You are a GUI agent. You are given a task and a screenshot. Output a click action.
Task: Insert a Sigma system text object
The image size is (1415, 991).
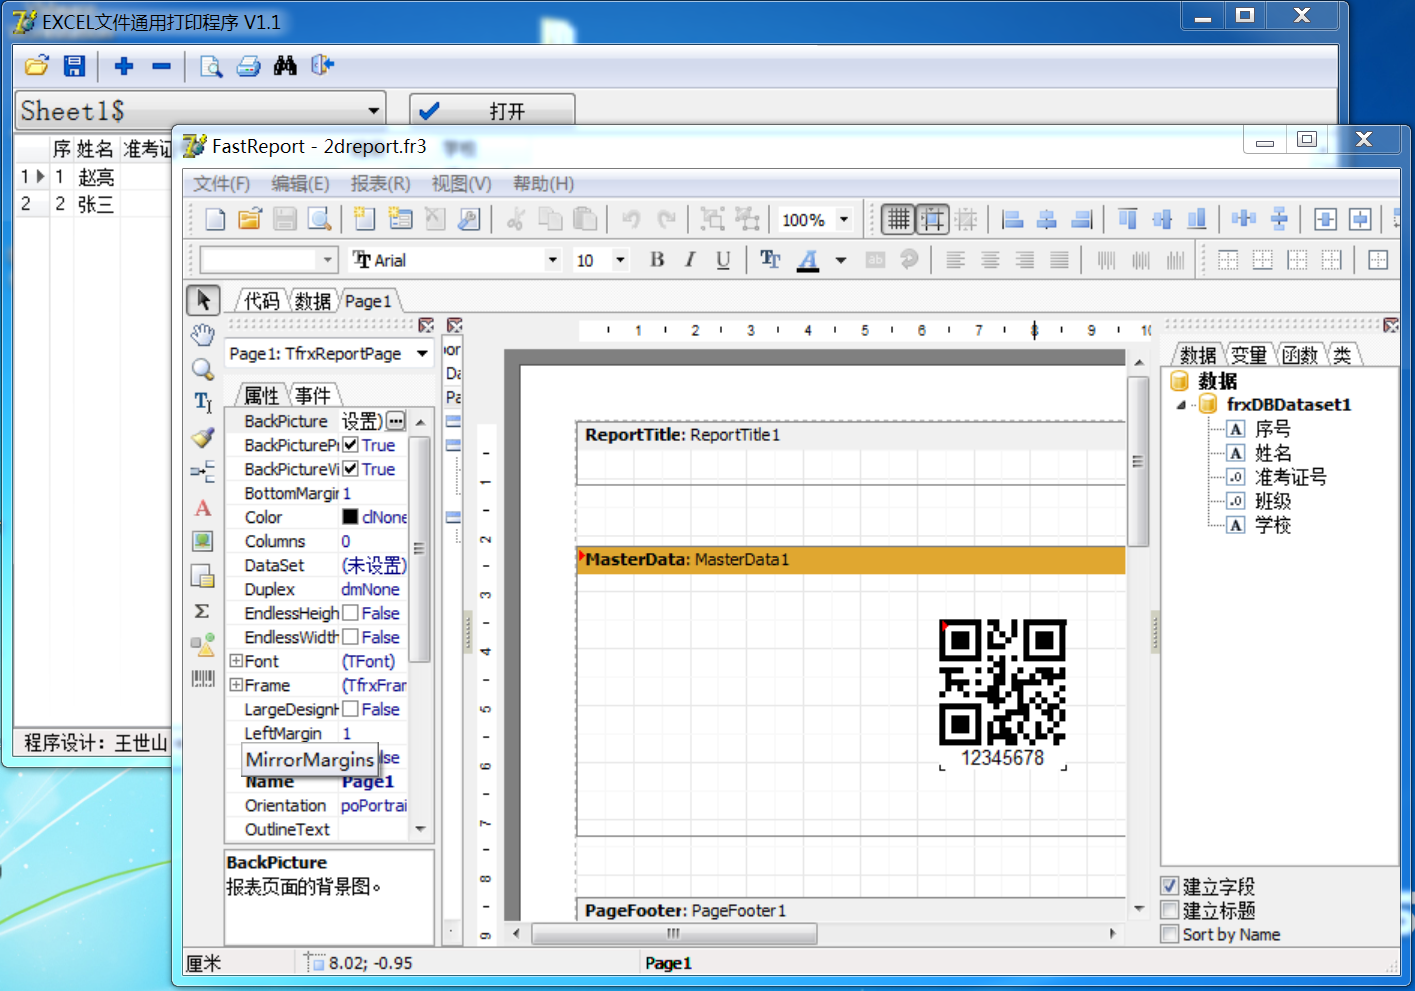(203, 610)
